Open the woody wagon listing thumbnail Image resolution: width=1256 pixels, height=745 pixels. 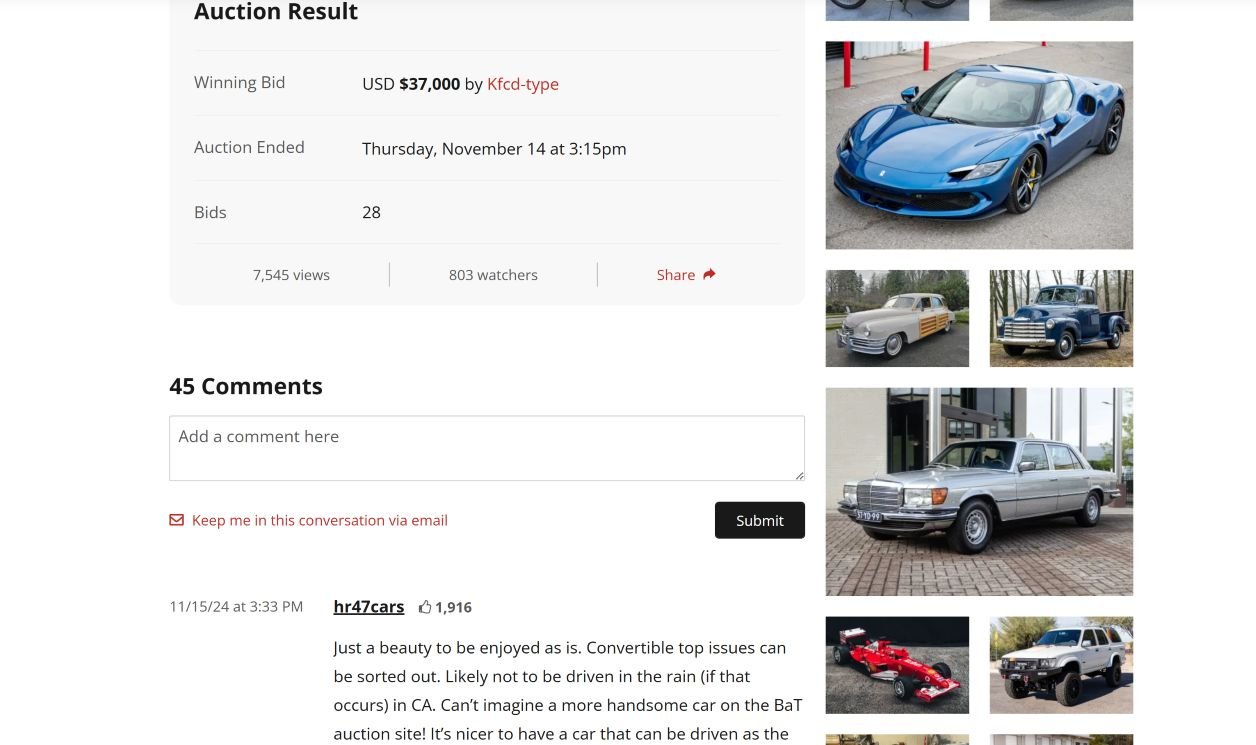tap(897, 318)
